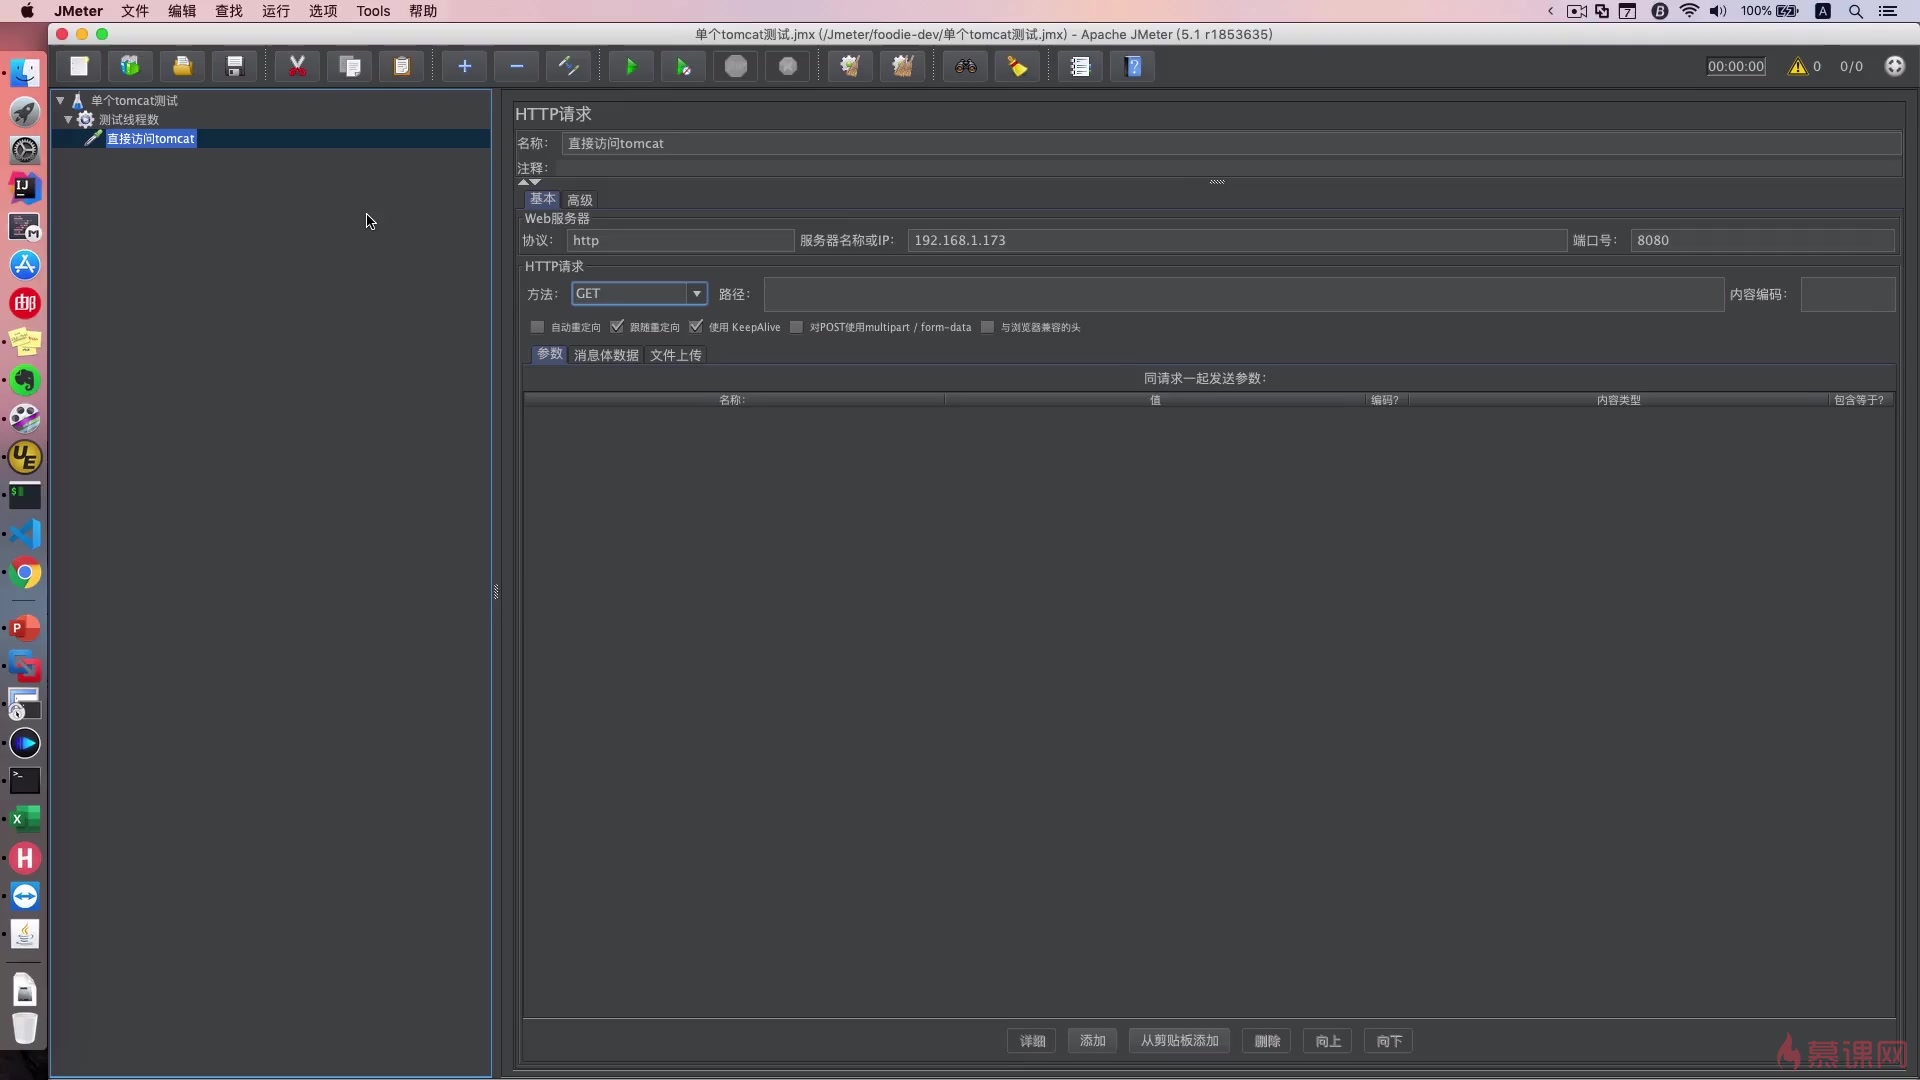Click the warning triangle log indicator

[1798, 66]
